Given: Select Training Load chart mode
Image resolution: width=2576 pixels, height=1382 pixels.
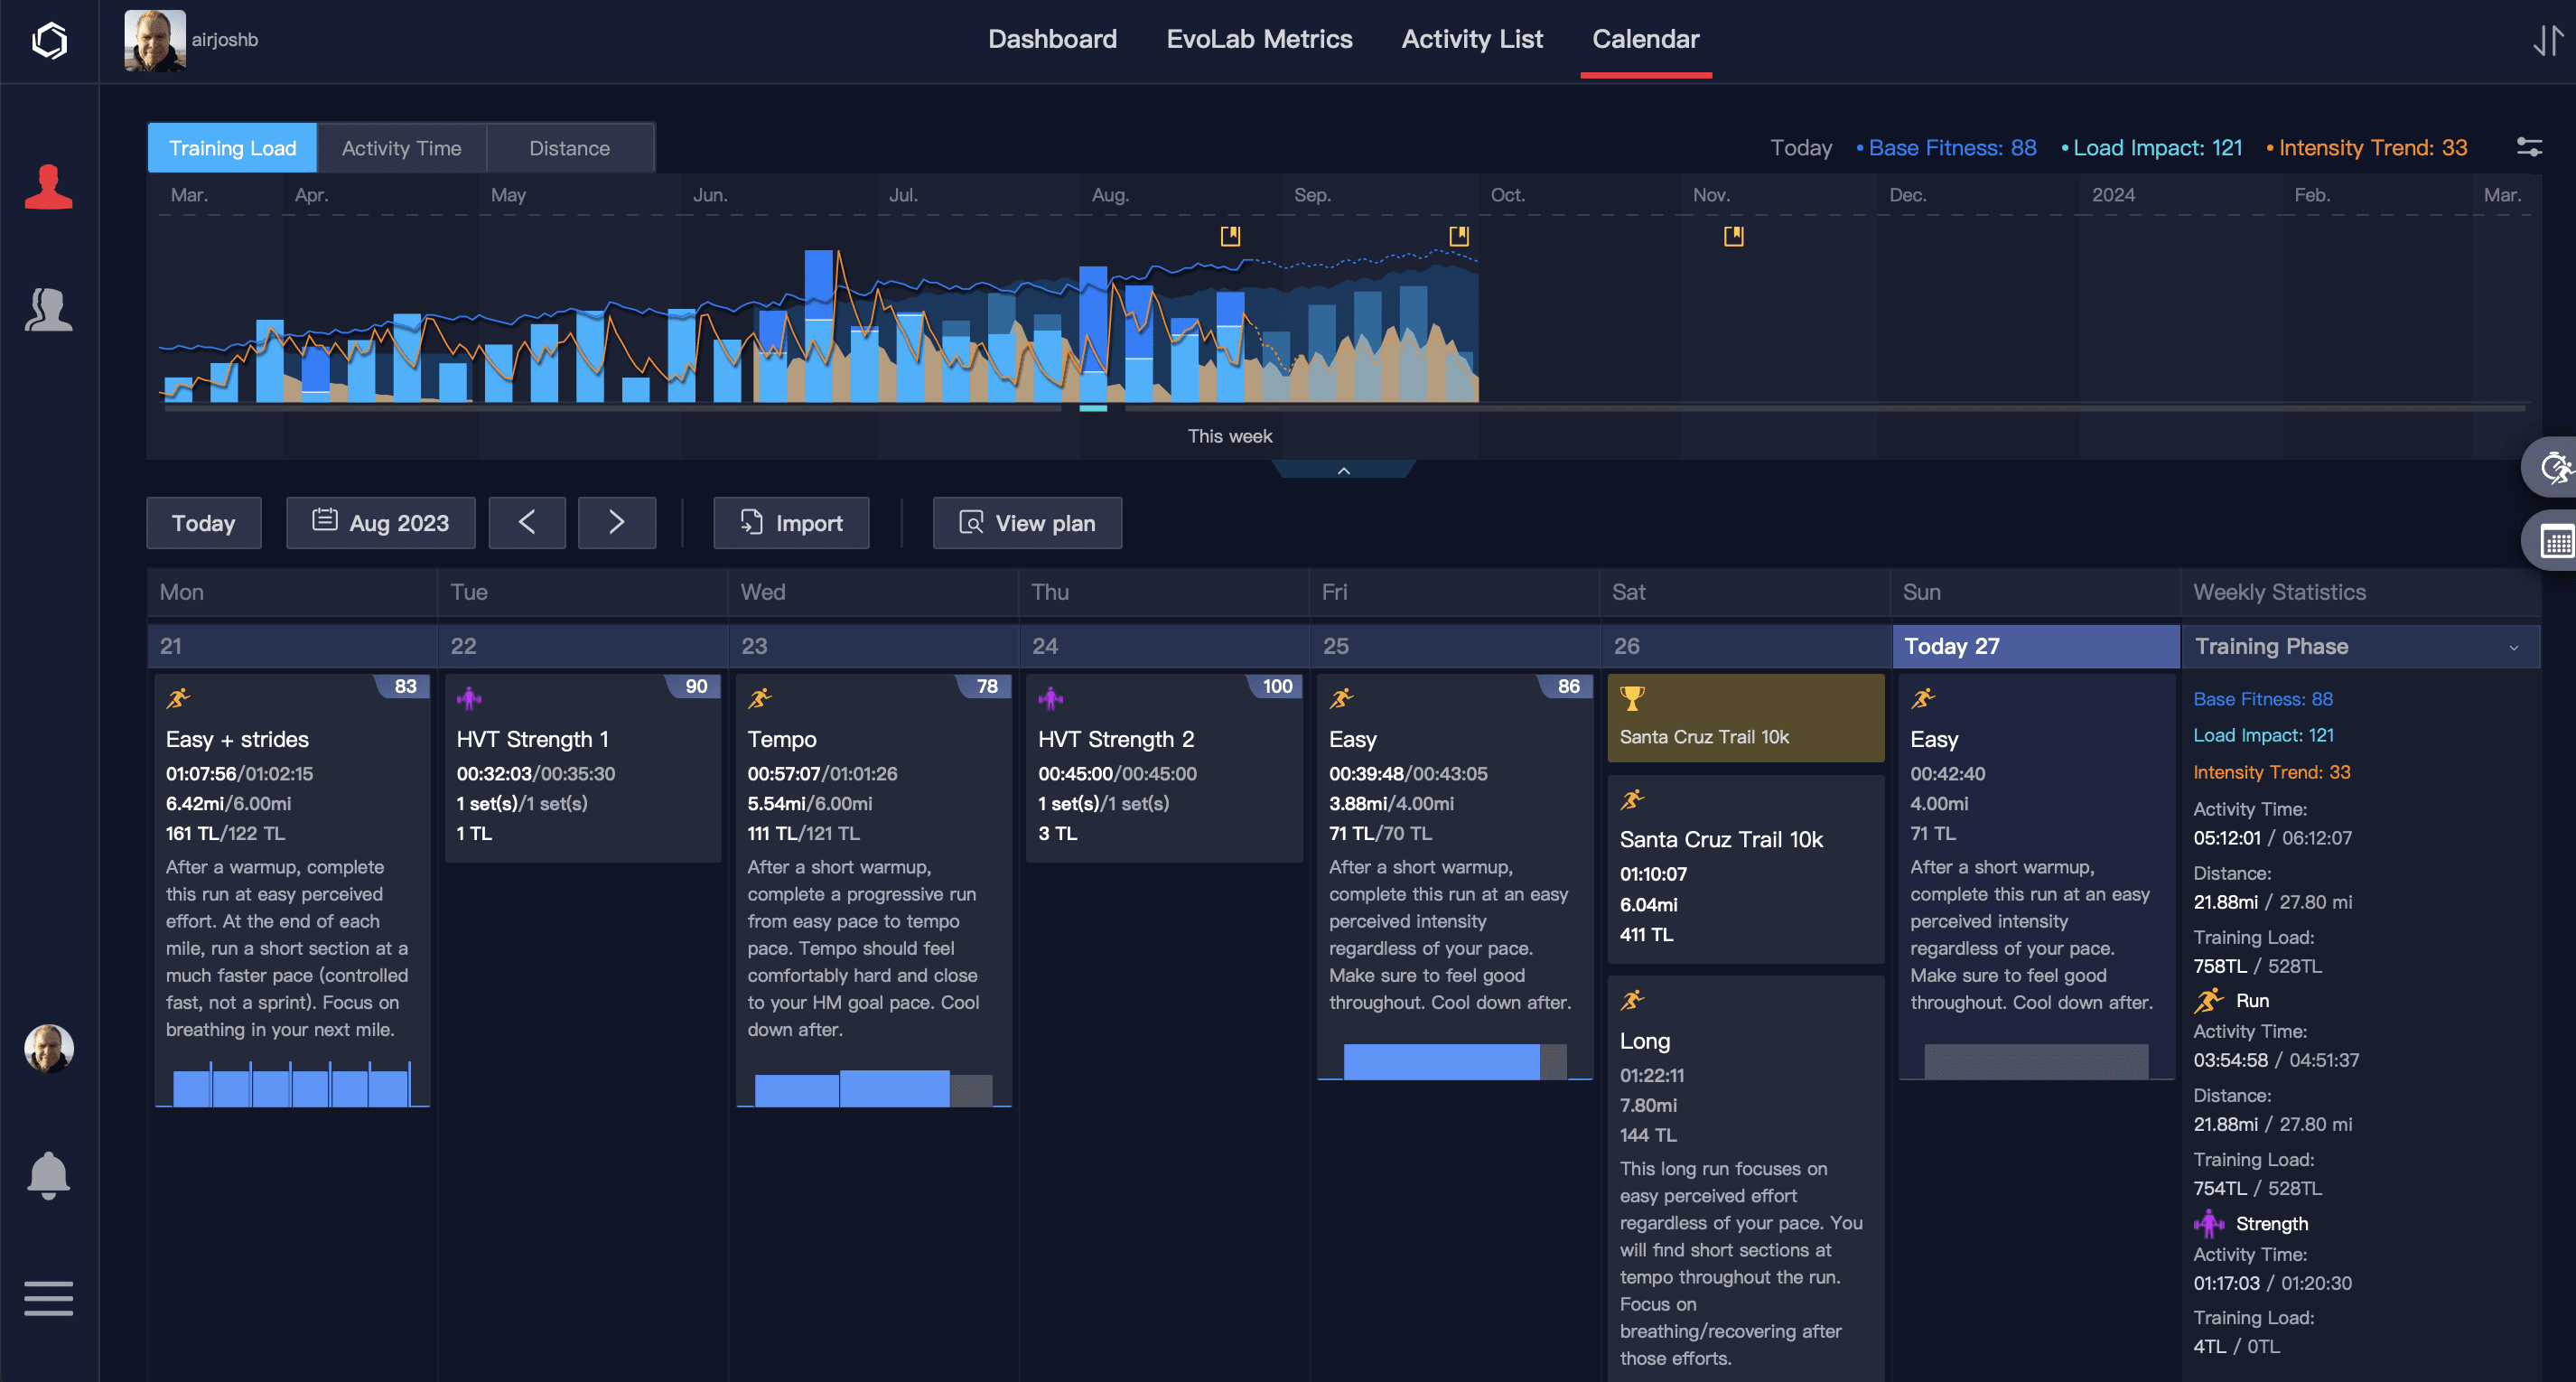Looking at the screenshot, I should pyautogui.click(x=232, y=148).
